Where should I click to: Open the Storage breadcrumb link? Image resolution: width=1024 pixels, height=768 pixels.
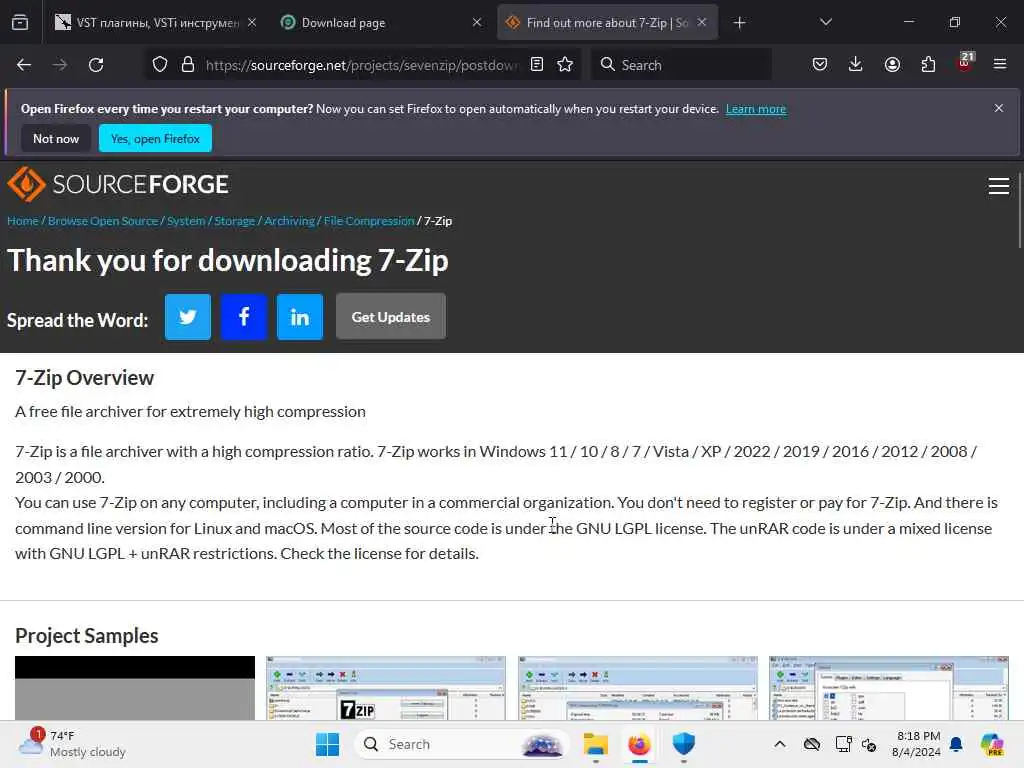[x=234, y=221]
